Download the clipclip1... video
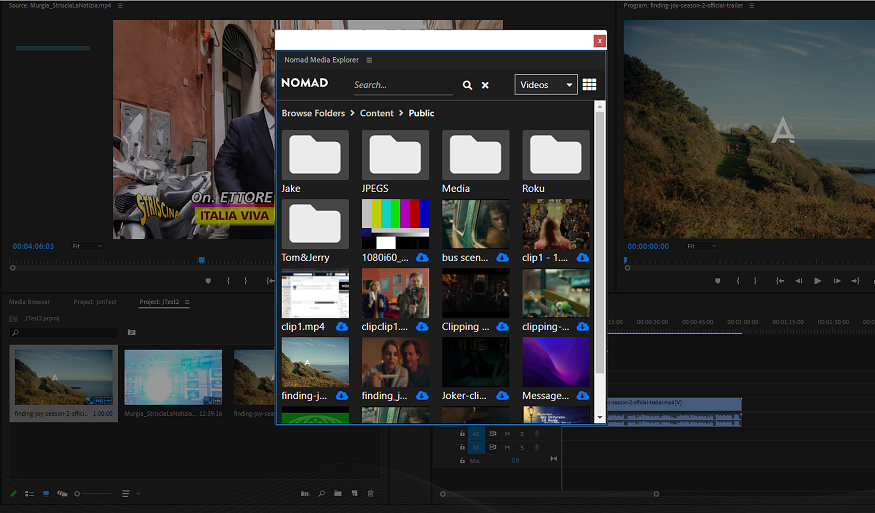875x513 pixels. 422,327
